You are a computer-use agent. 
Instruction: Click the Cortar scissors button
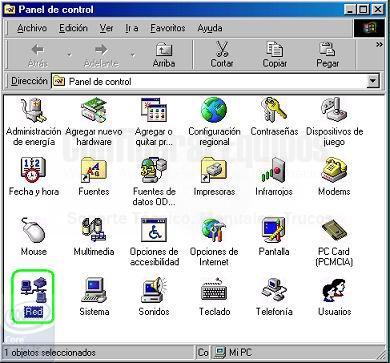point(222,55)
